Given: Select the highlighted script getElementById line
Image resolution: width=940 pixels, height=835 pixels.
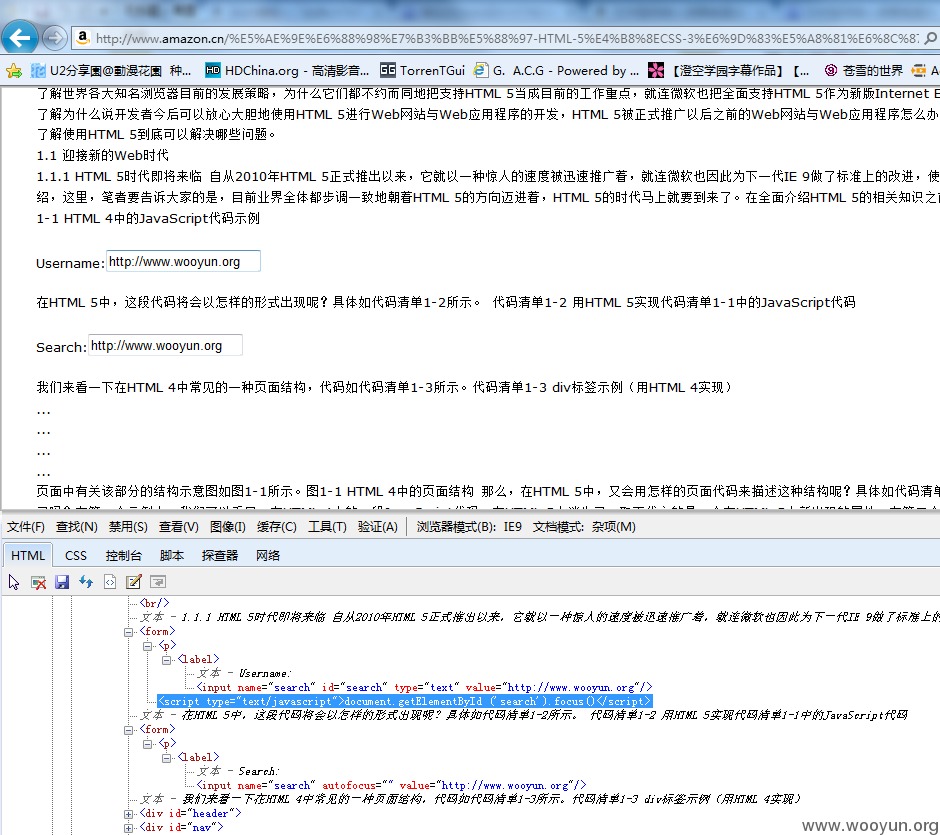Looking at the screenshot, I should click(404, 701).
